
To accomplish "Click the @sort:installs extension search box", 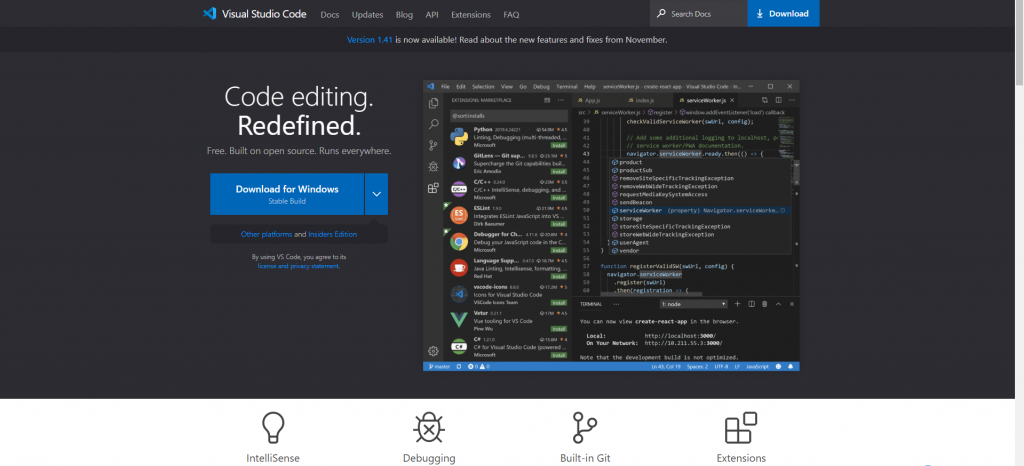I will click(508, 116).
